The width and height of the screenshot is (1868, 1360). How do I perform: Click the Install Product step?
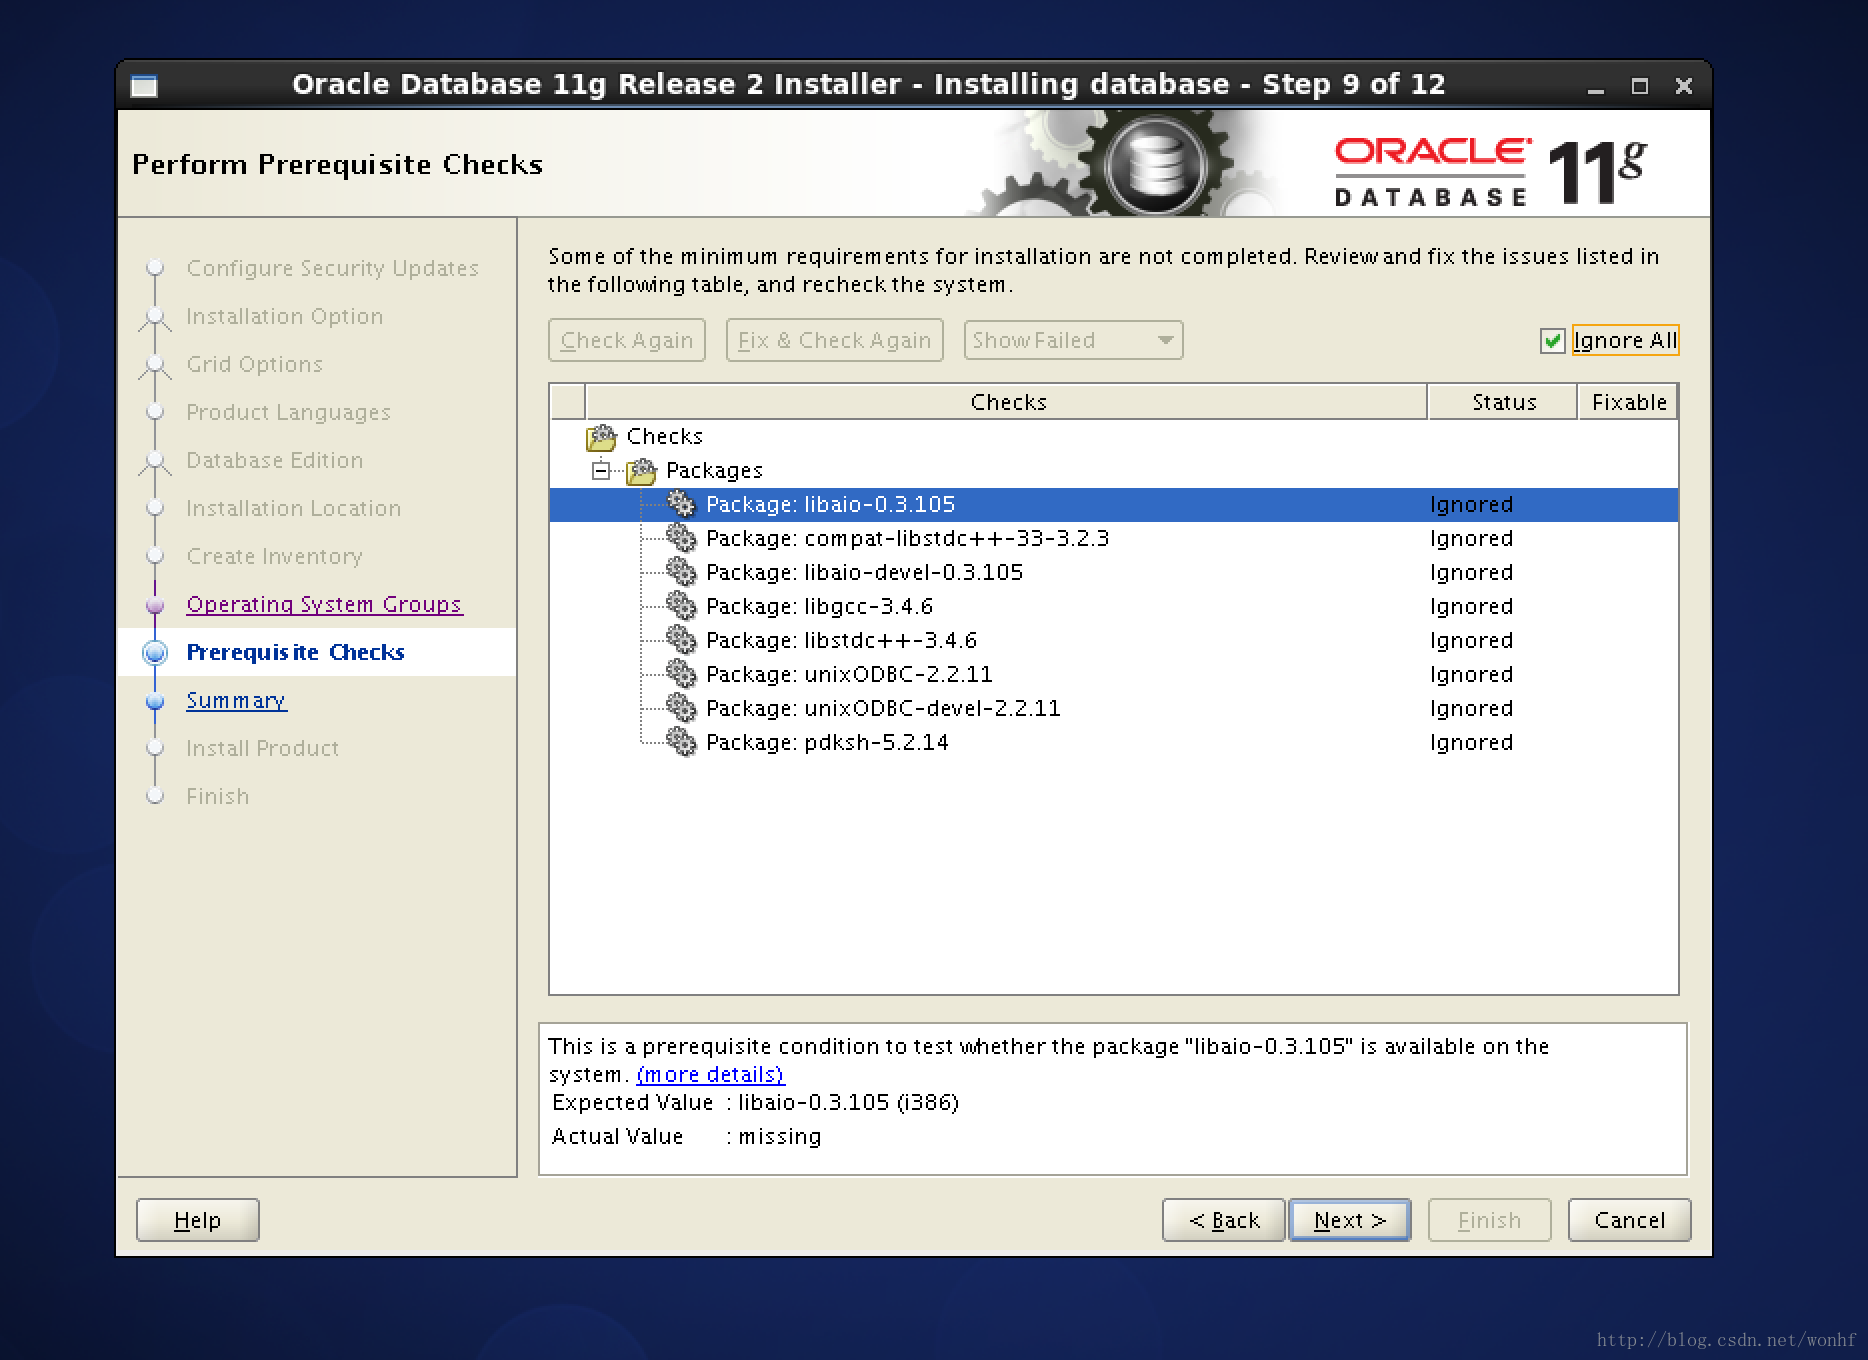(x=262, y=748)
